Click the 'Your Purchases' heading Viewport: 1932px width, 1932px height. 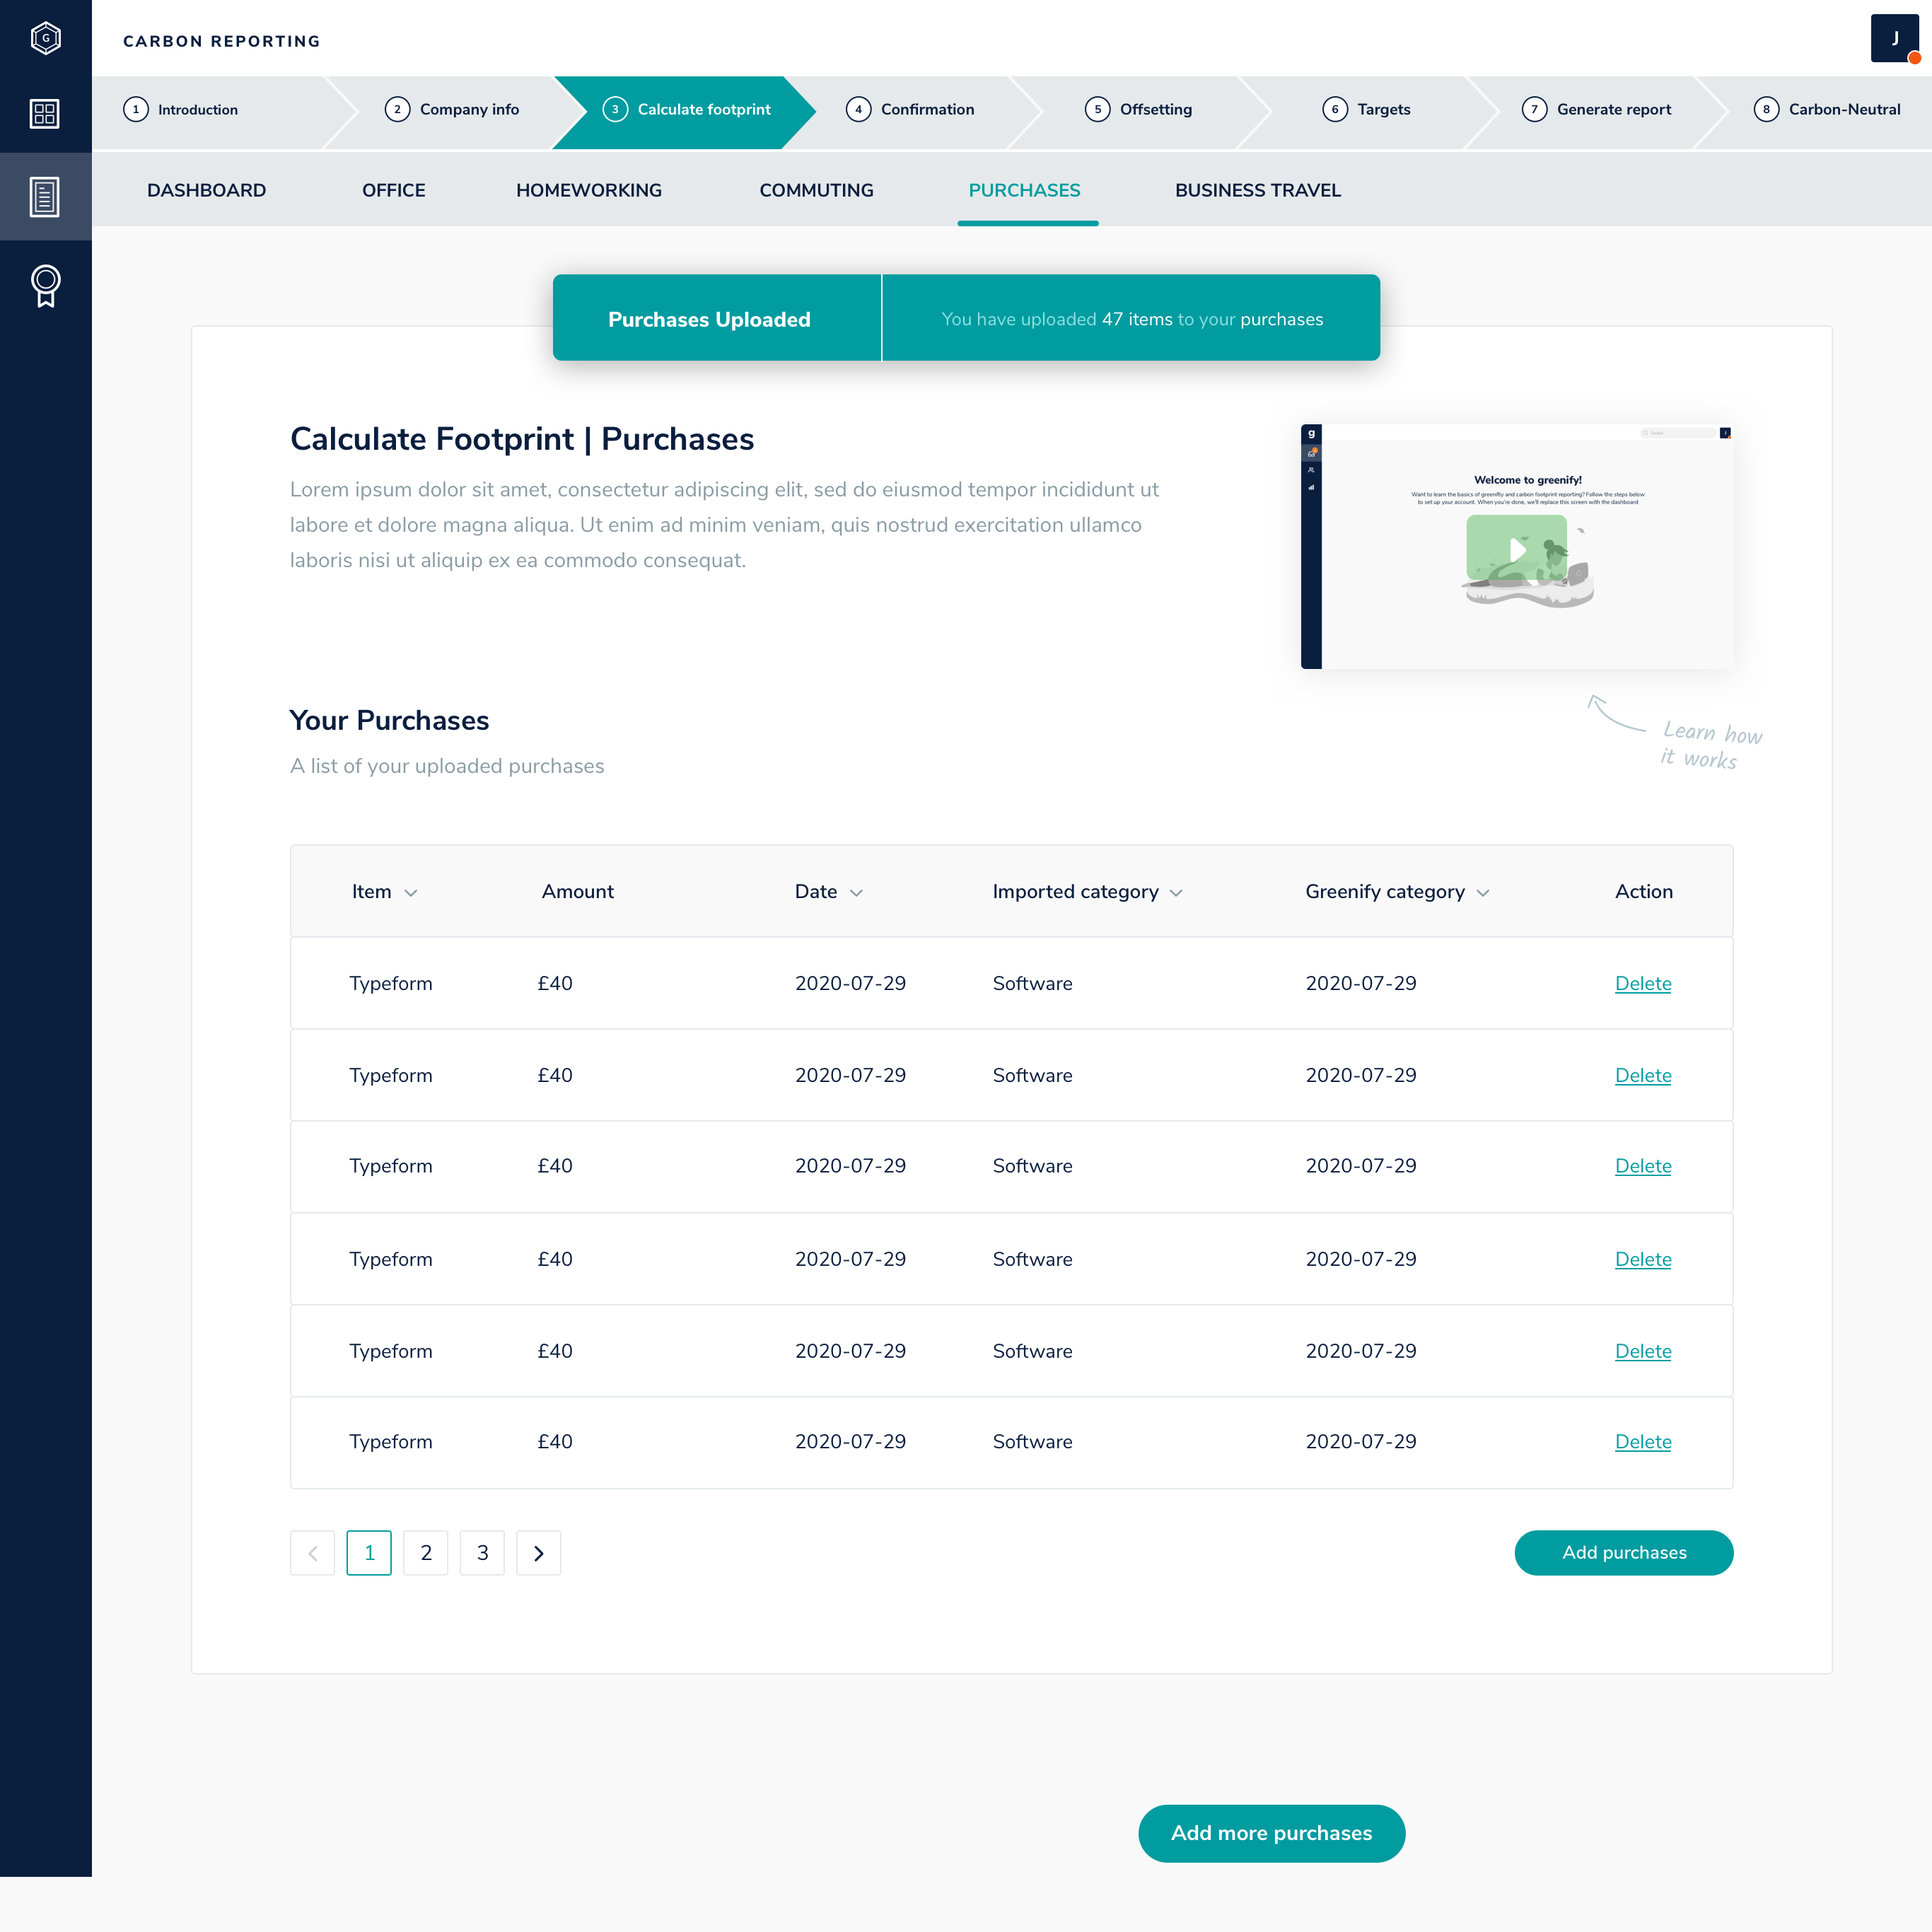pyautogui.click(x=389, y=721)
